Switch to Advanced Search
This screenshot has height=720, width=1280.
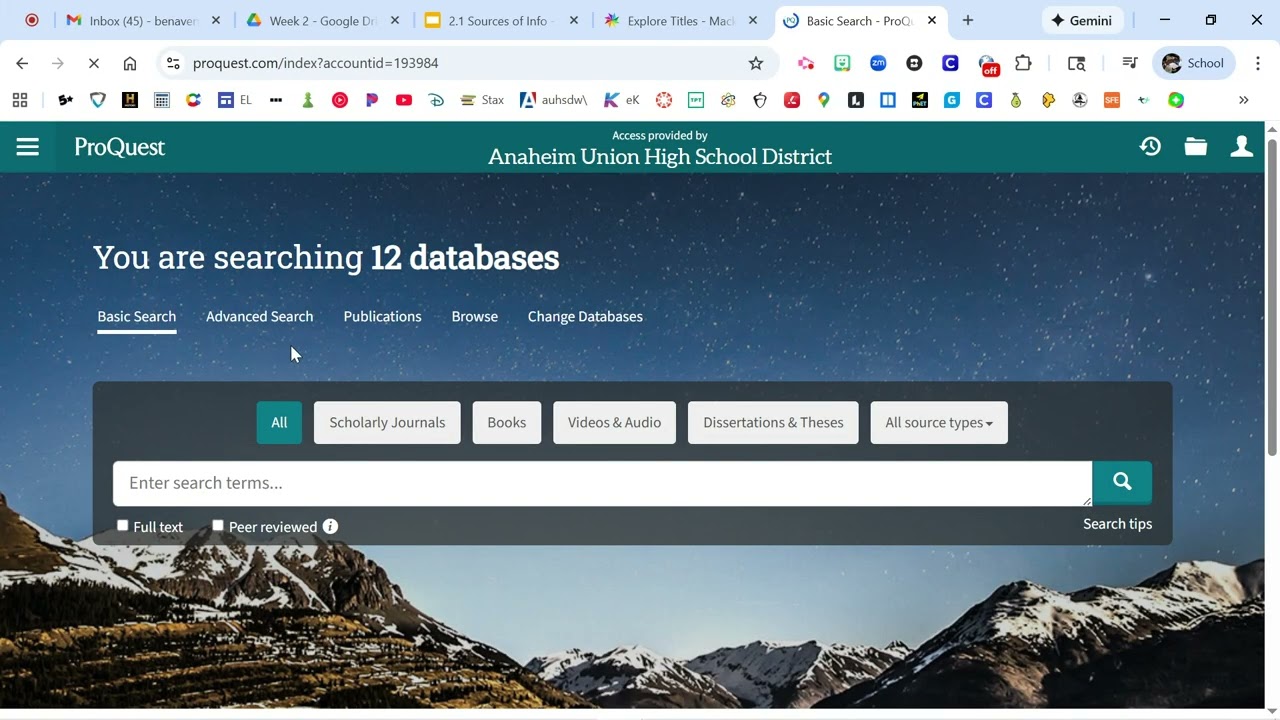(x=260, y=316)
